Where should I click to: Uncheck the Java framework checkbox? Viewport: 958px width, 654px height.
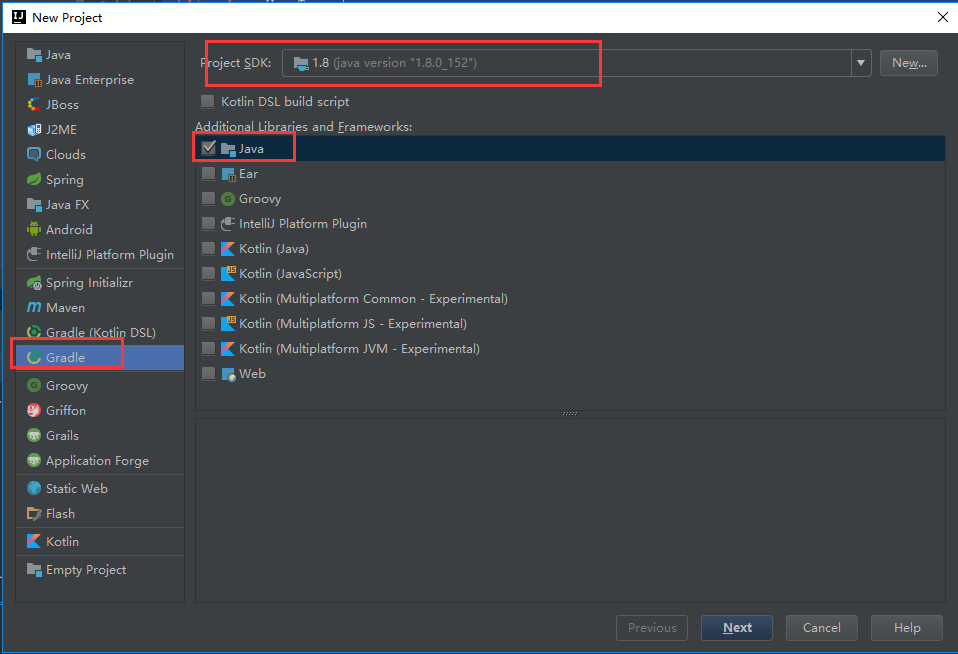click(x=208, y=148)
